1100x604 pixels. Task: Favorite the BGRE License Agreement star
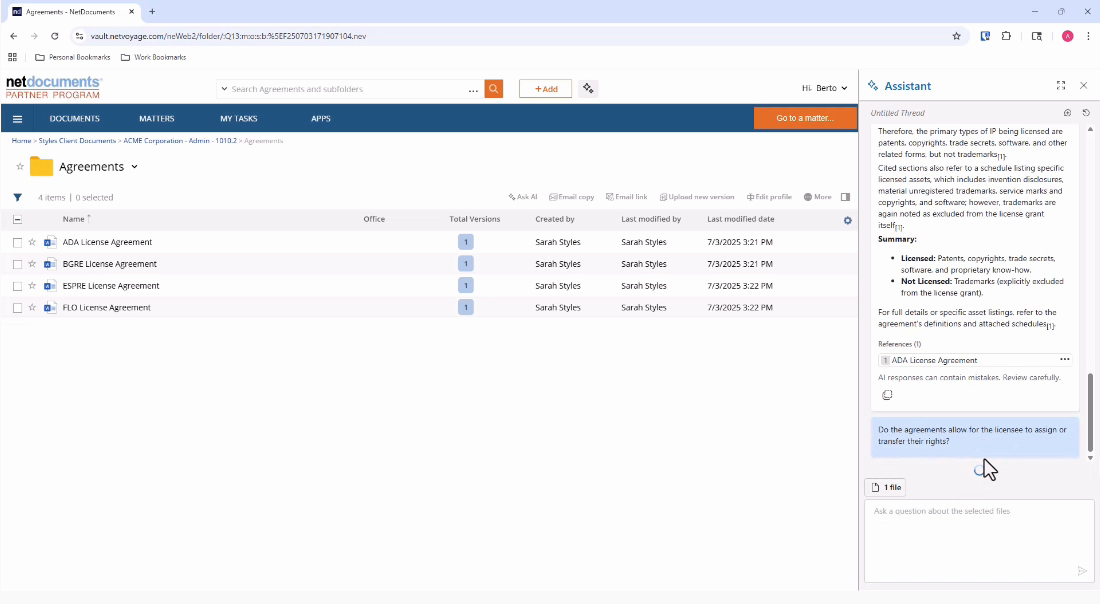(x=32, y=264)
